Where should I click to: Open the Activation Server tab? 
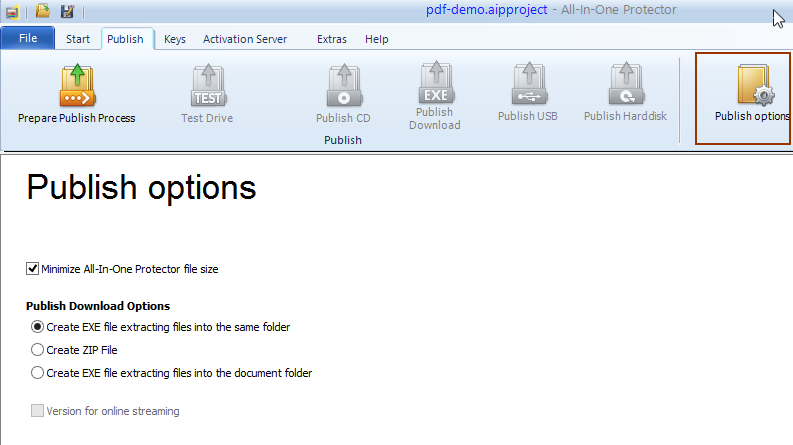pyautogui.click(x=245, y=39)
